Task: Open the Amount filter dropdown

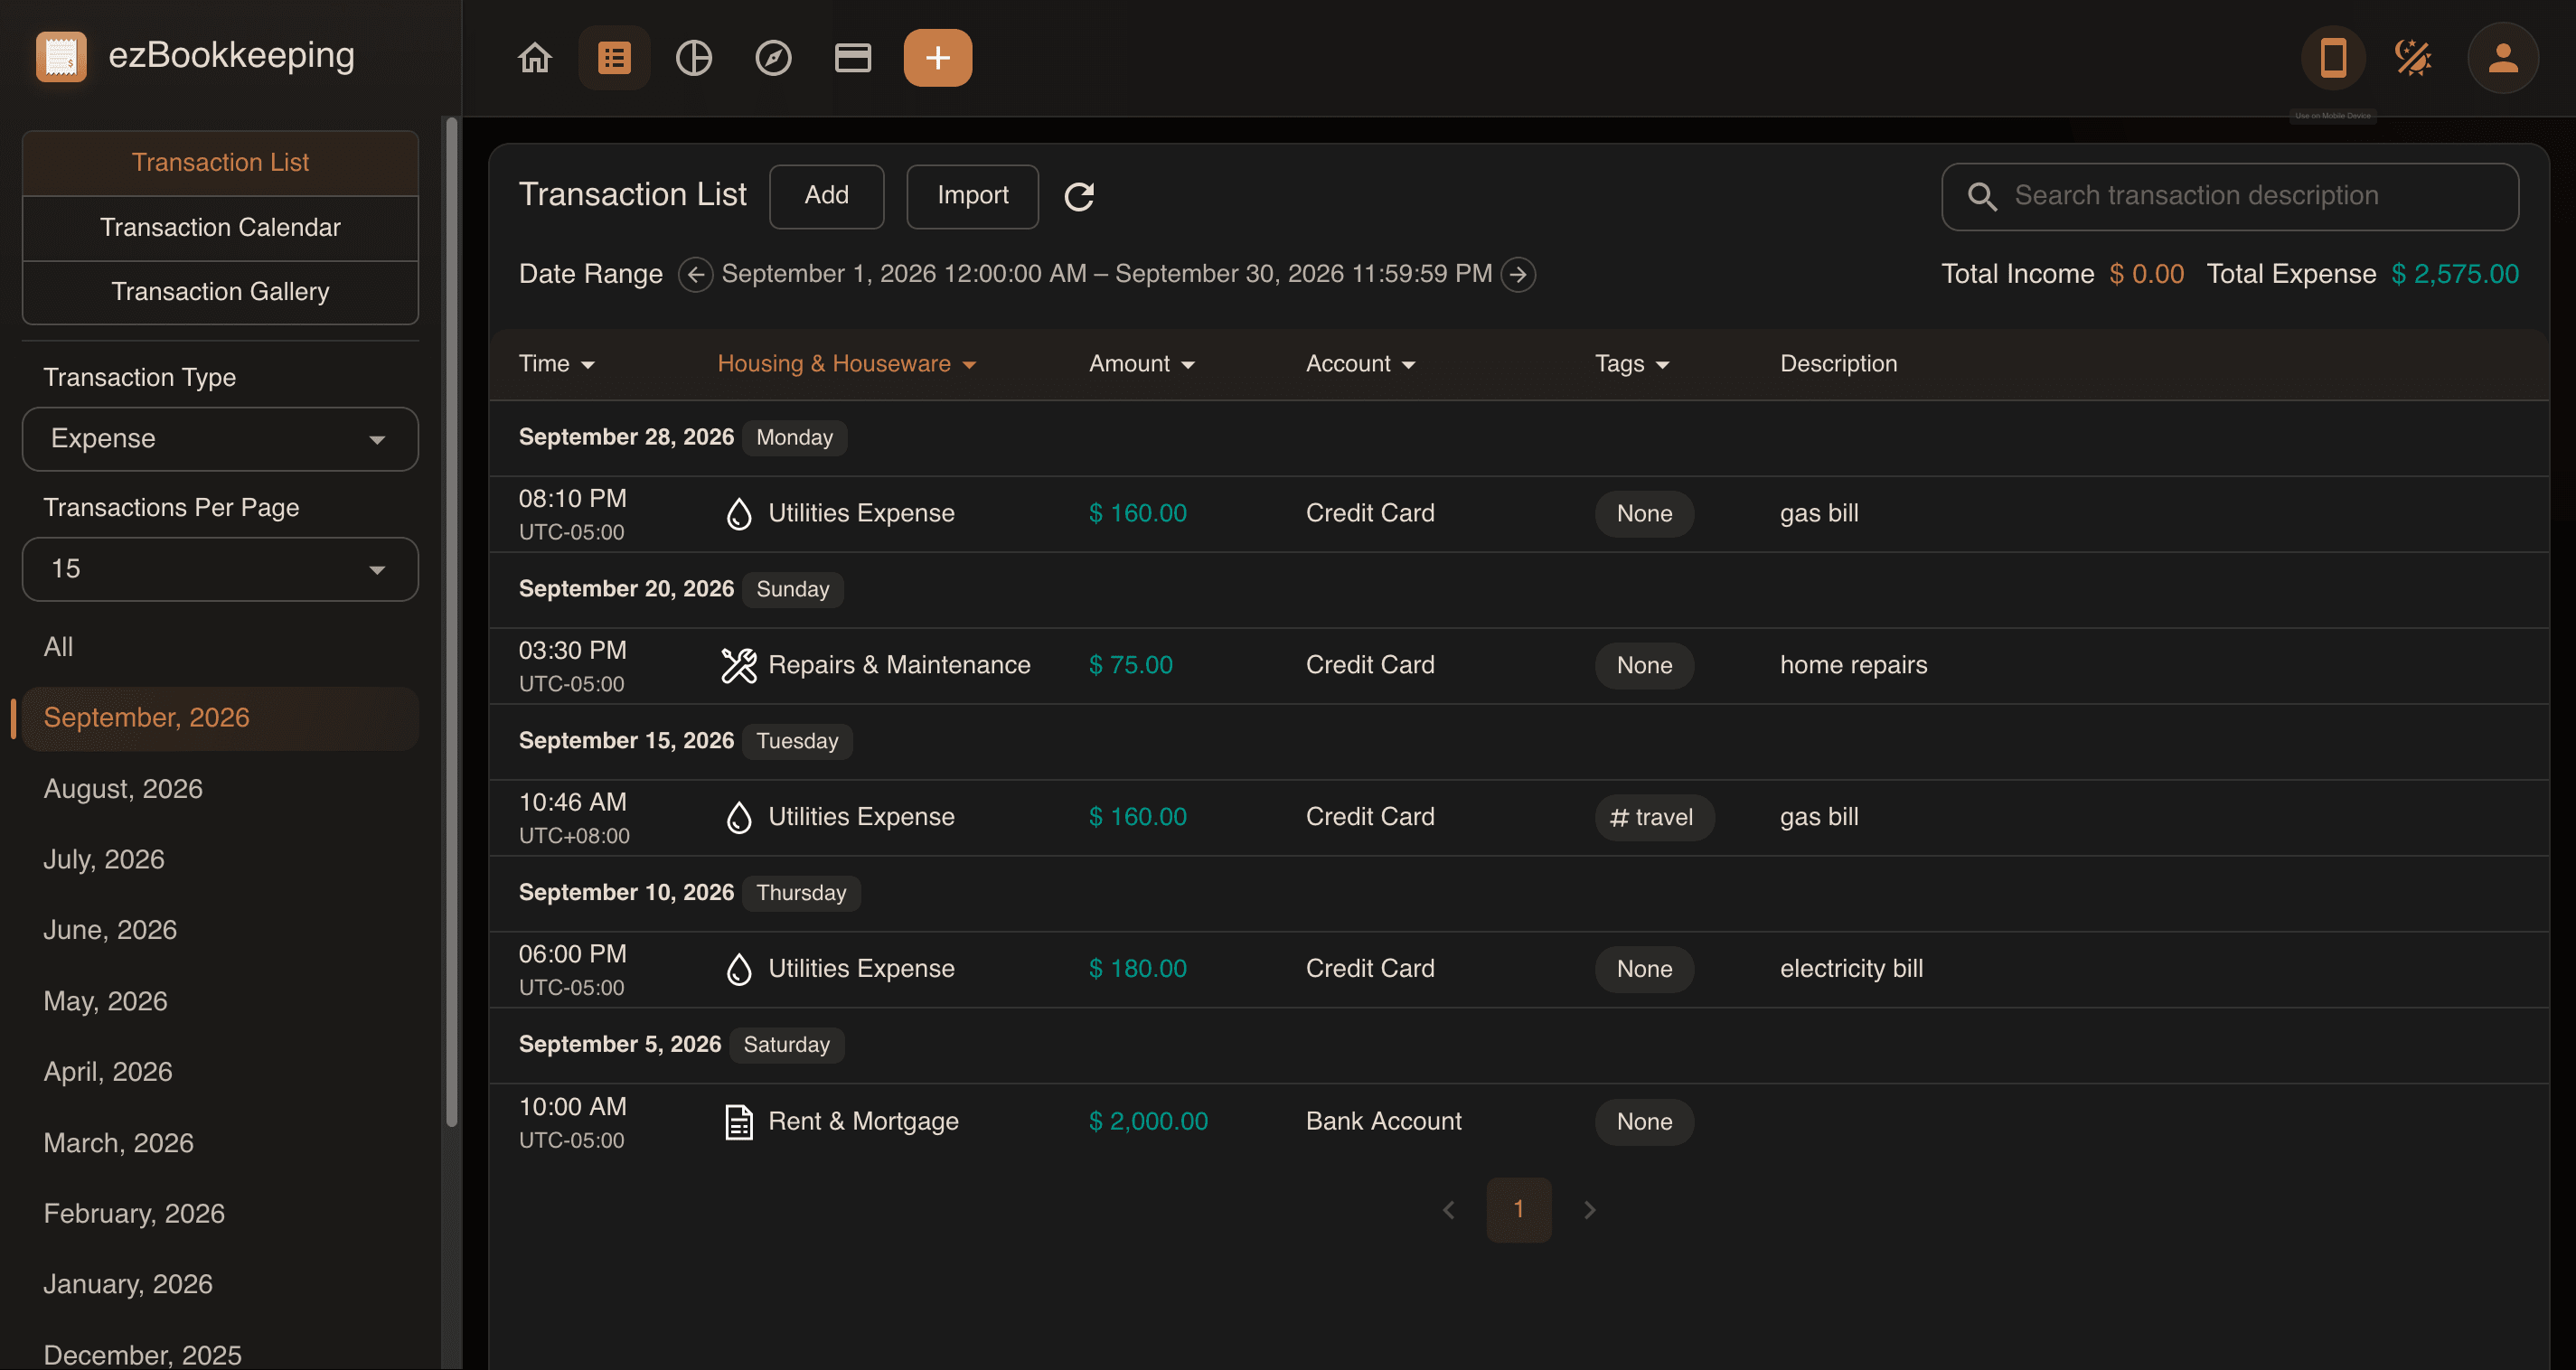Action: (1142, 364)
